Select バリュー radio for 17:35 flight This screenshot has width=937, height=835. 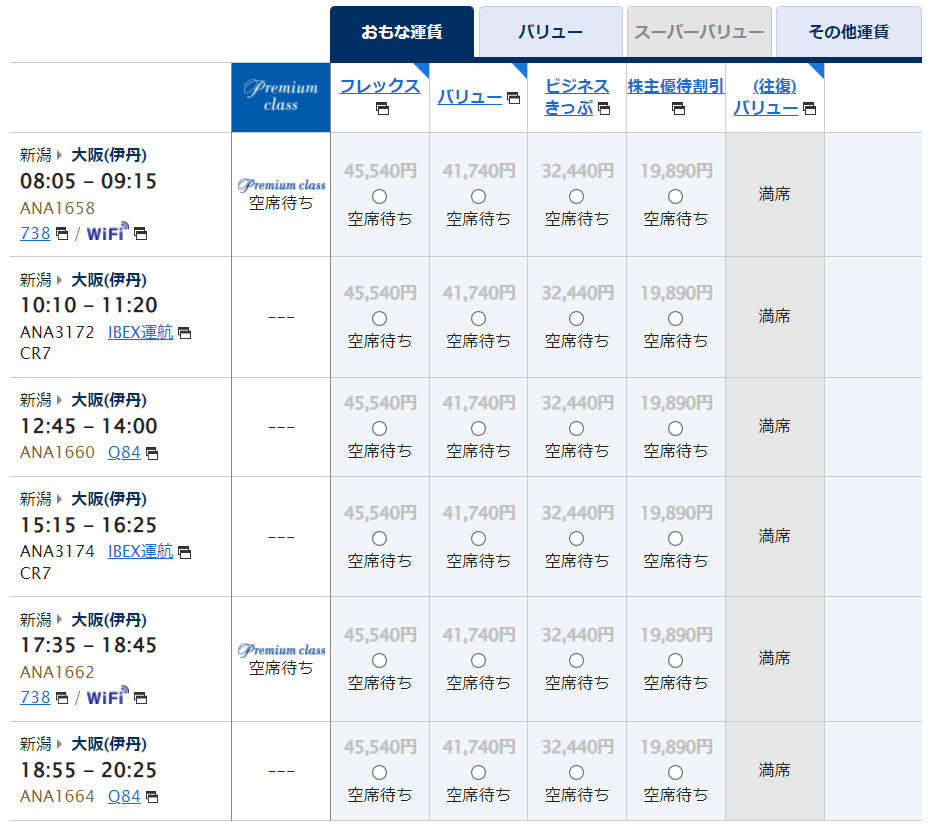point(478,660)
